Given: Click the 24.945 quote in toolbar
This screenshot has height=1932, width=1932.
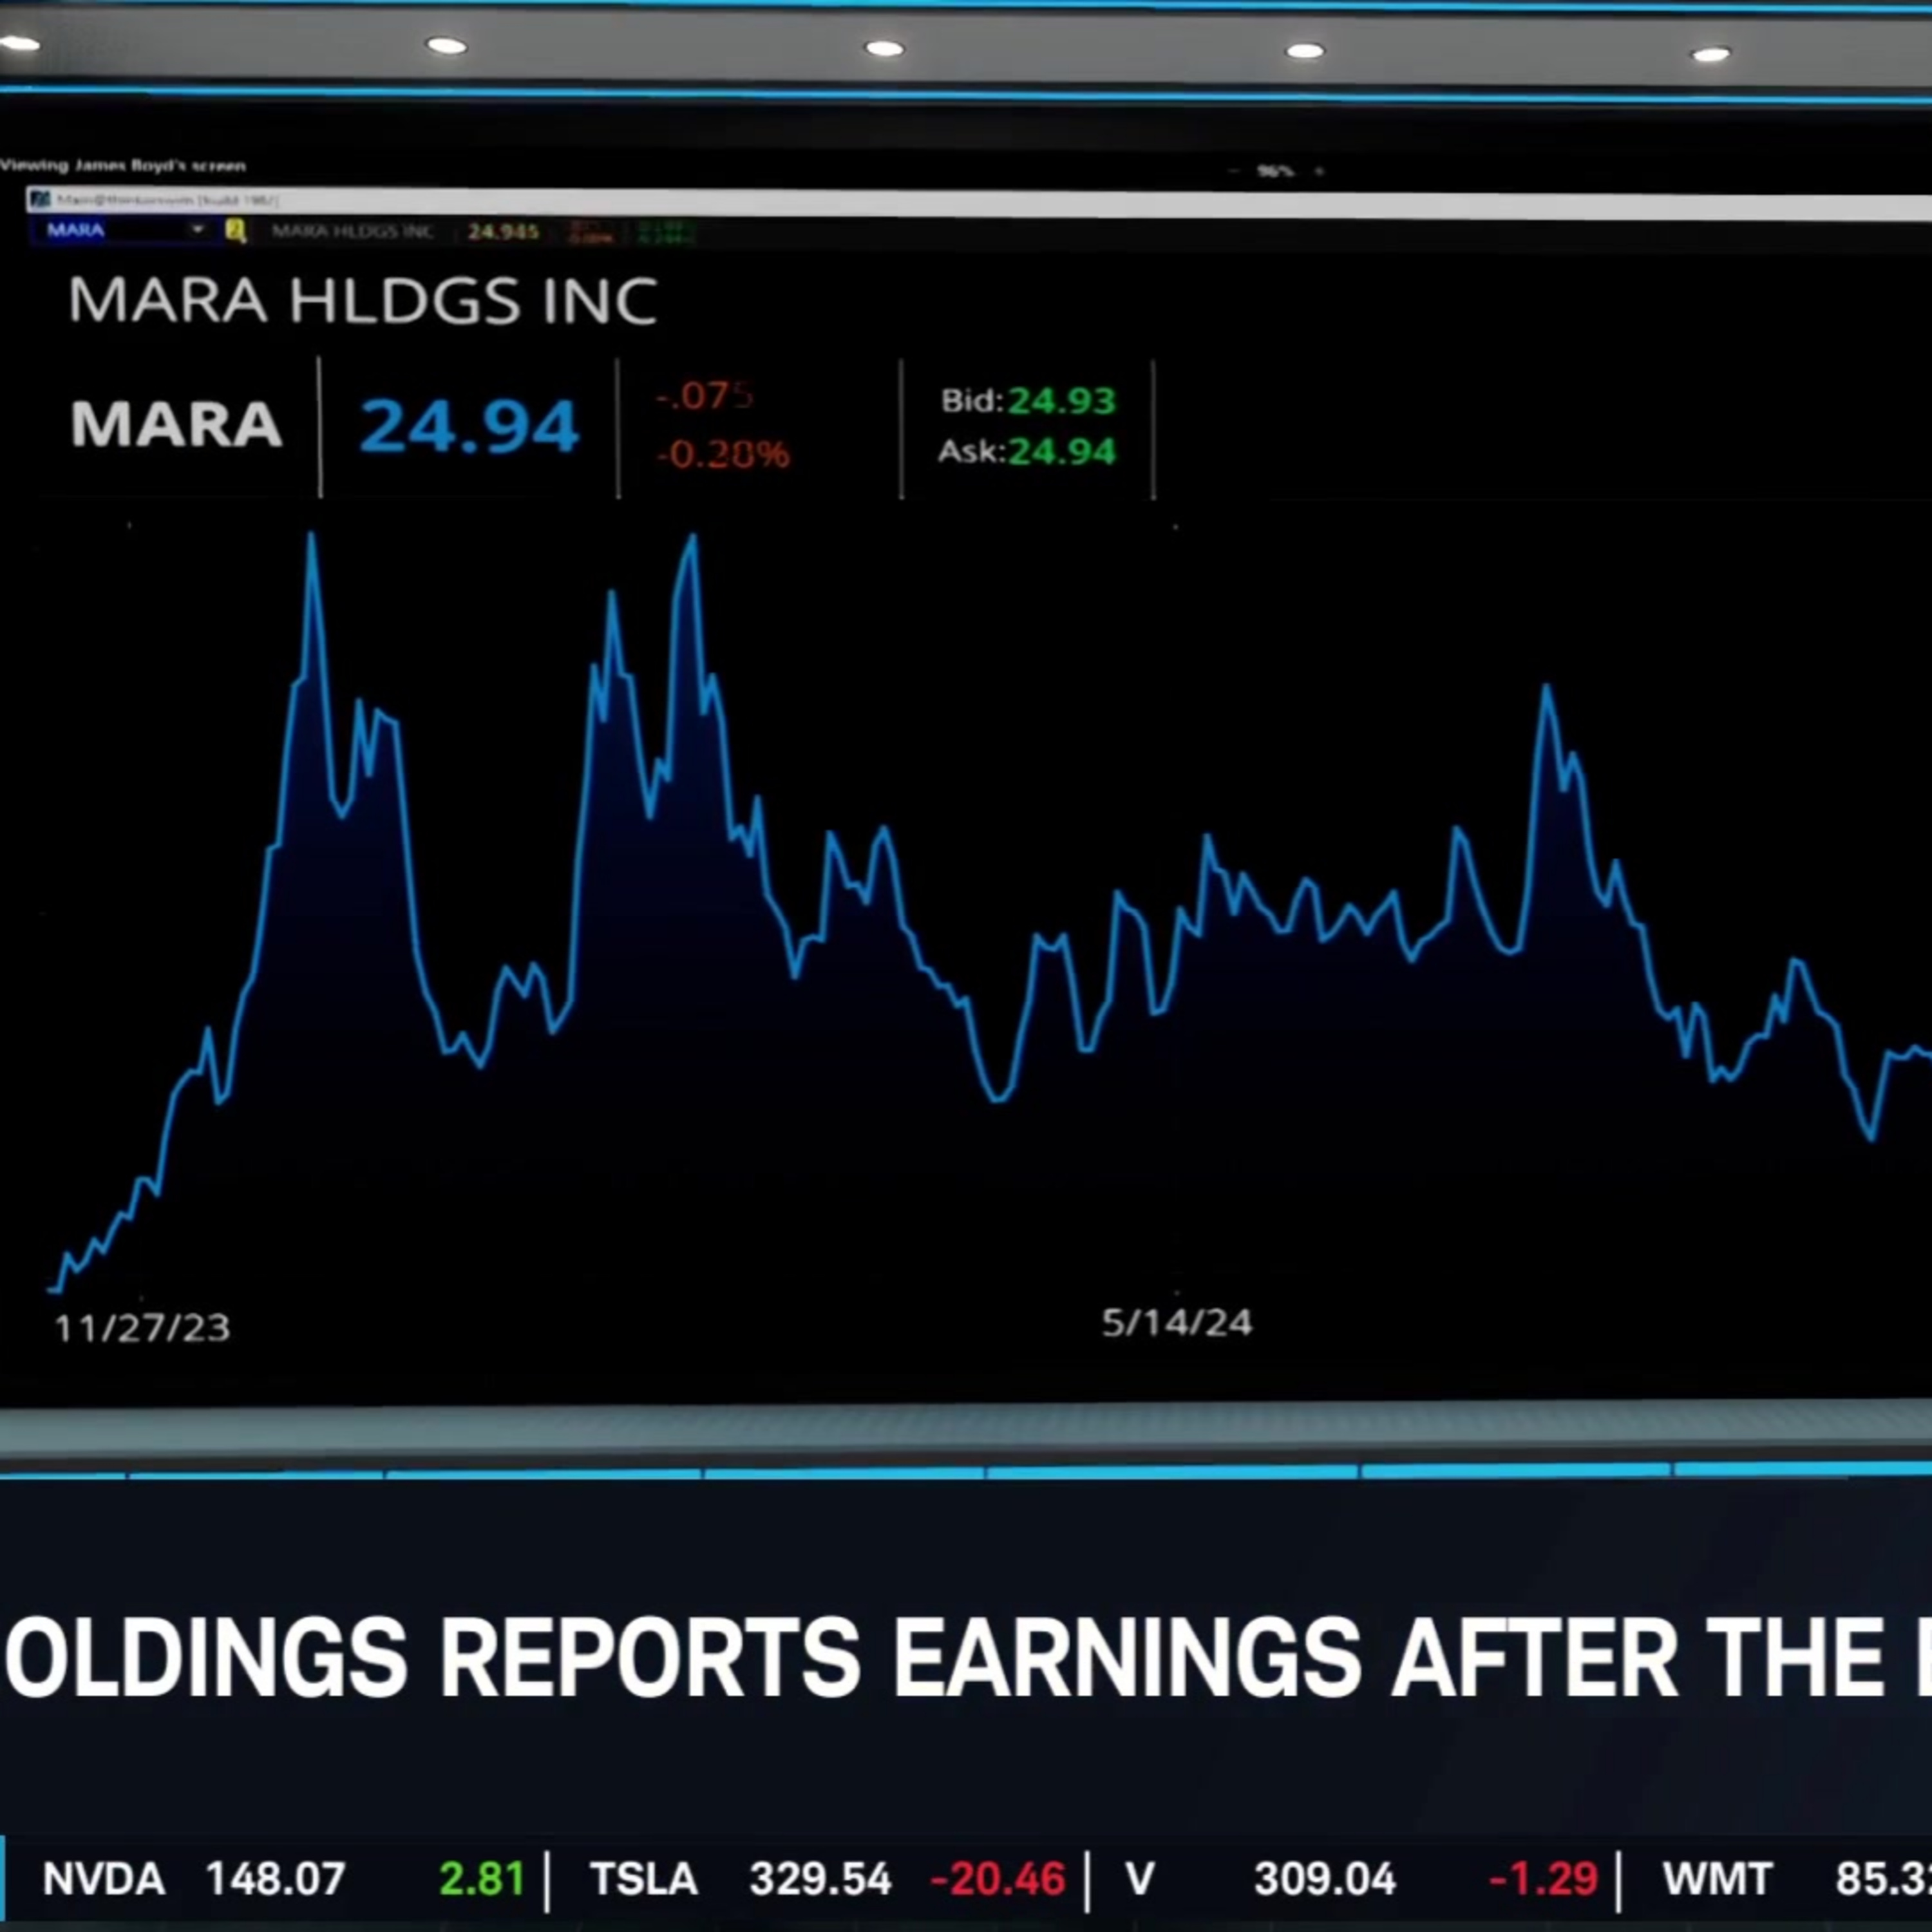Looking at the screenshot, I should pyautogui.click(x=503, y=232).
